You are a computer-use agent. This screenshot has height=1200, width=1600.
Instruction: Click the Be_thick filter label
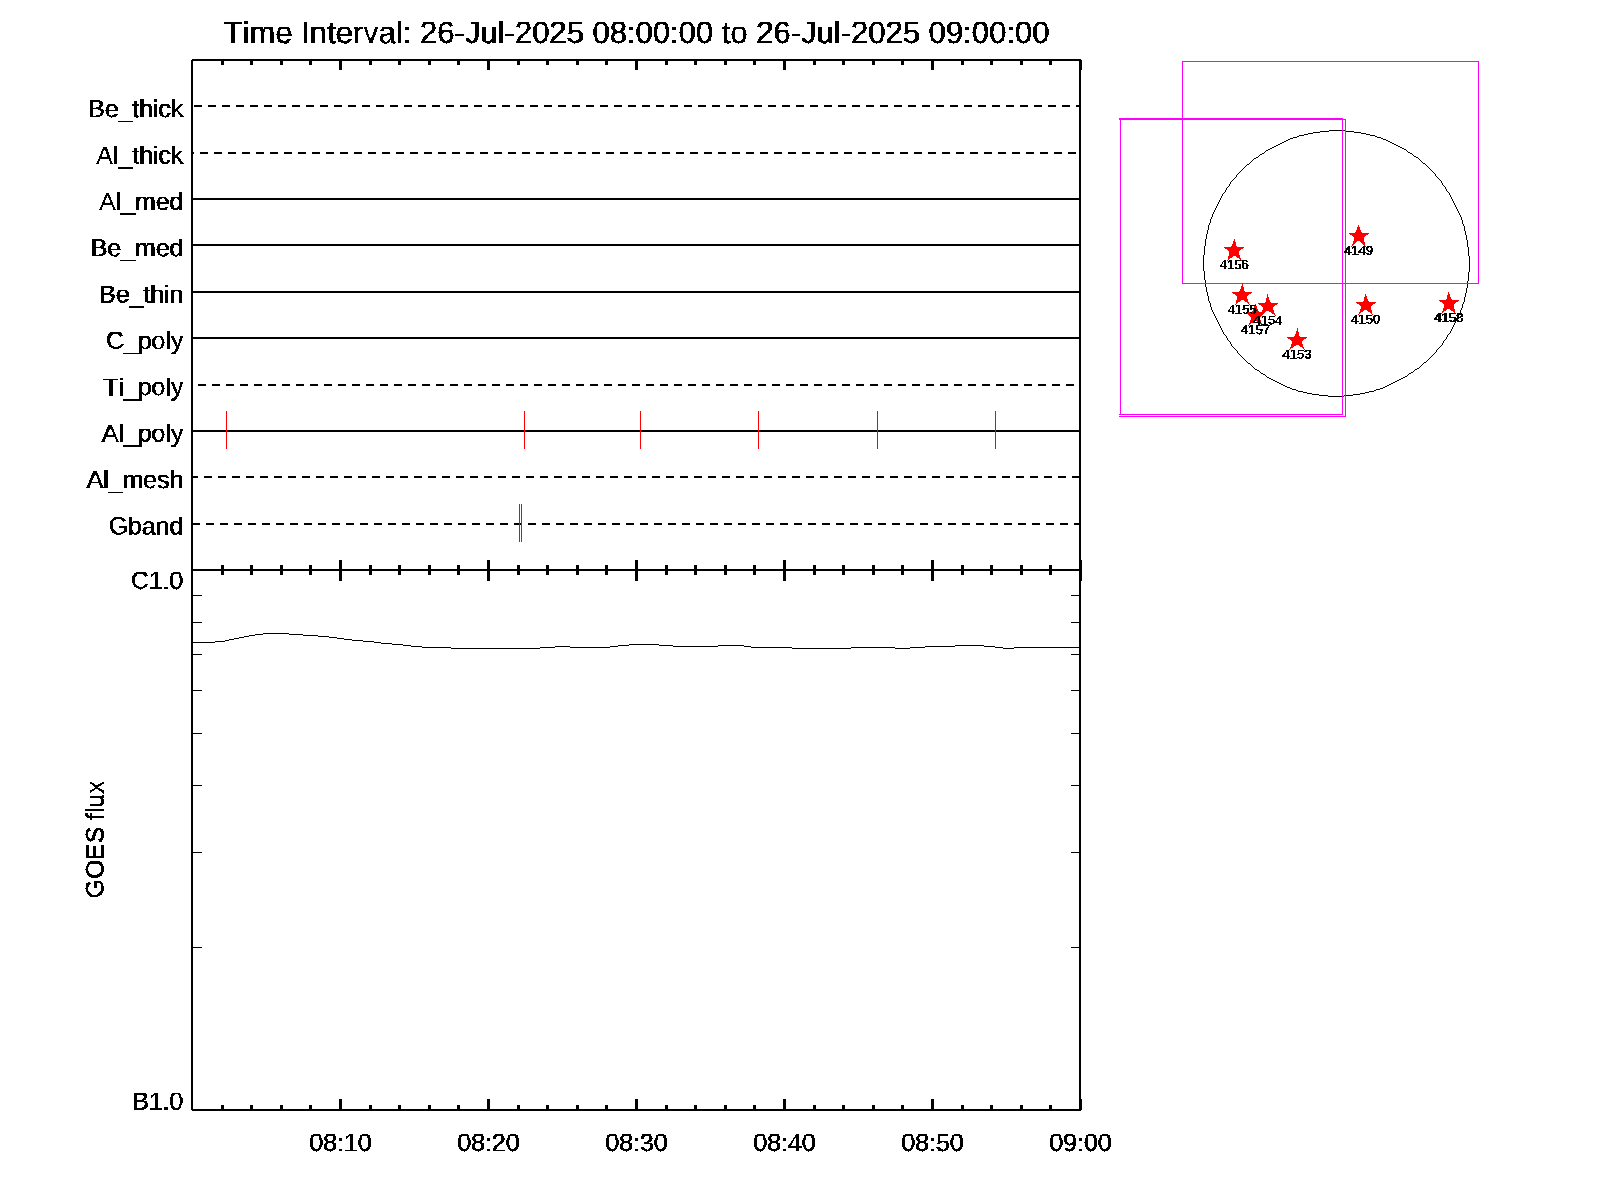coord(136,109)
